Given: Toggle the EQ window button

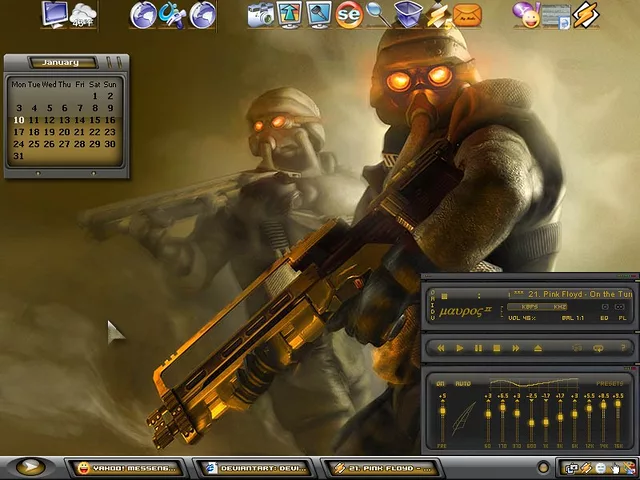Looking at the screenshot, I should (x=604, y=318).
